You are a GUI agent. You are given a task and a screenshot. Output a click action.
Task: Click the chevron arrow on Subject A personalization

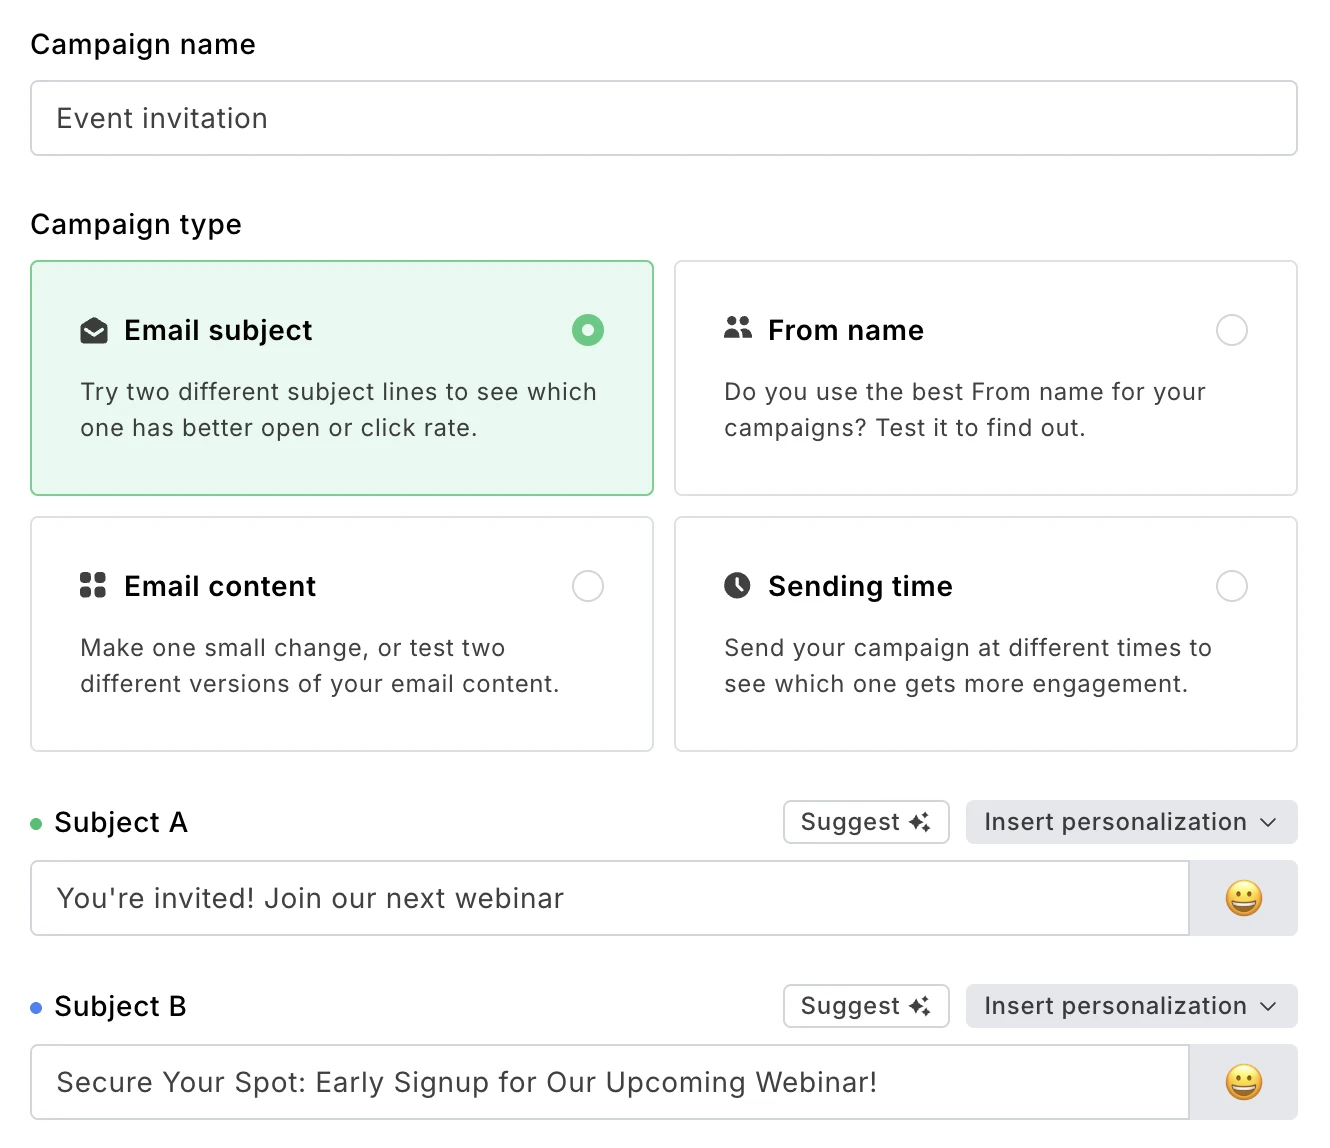[1269, 822]
